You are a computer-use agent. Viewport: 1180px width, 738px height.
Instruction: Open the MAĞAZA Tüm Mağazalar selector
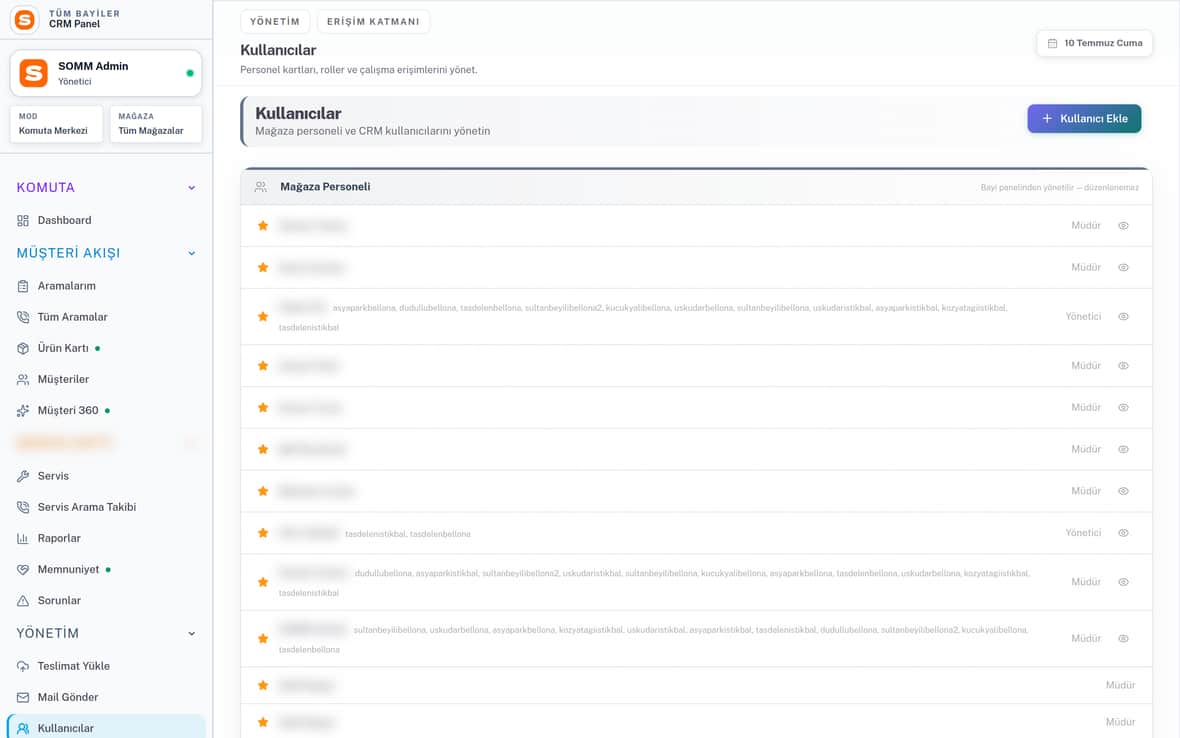[156, 124]
